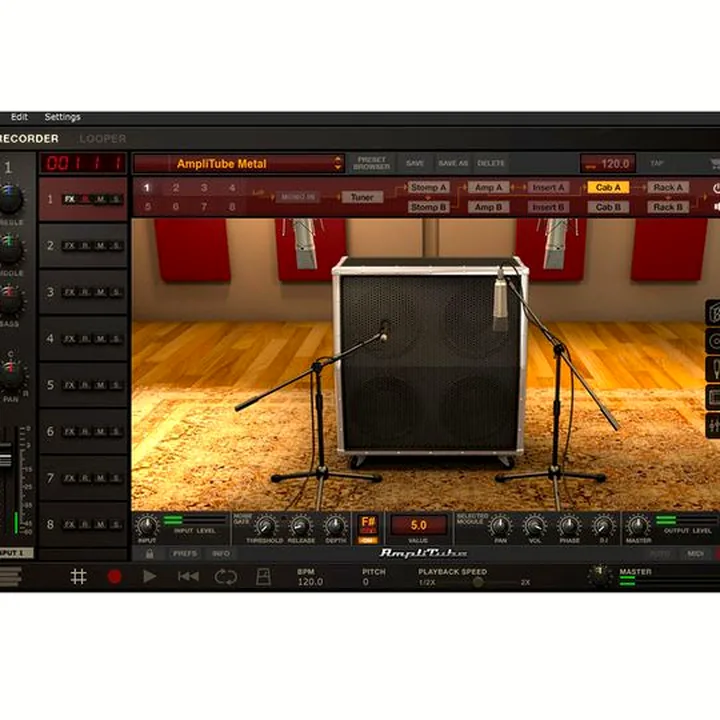Toggle the Mono In input mode
Viewport: 720px width, 720px height.
[x=298, y=197]
